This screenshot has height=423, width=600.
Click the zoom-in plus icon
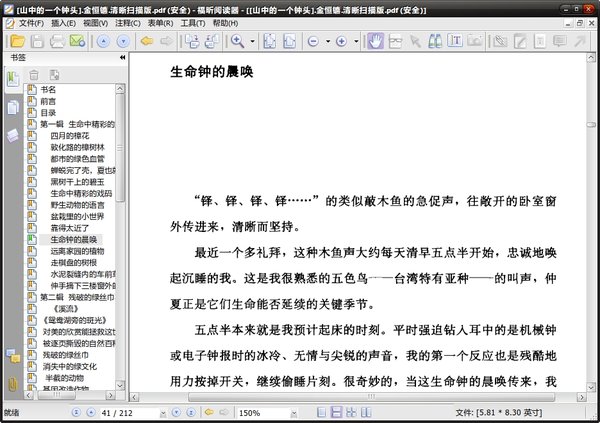click(x=341, y=41)
